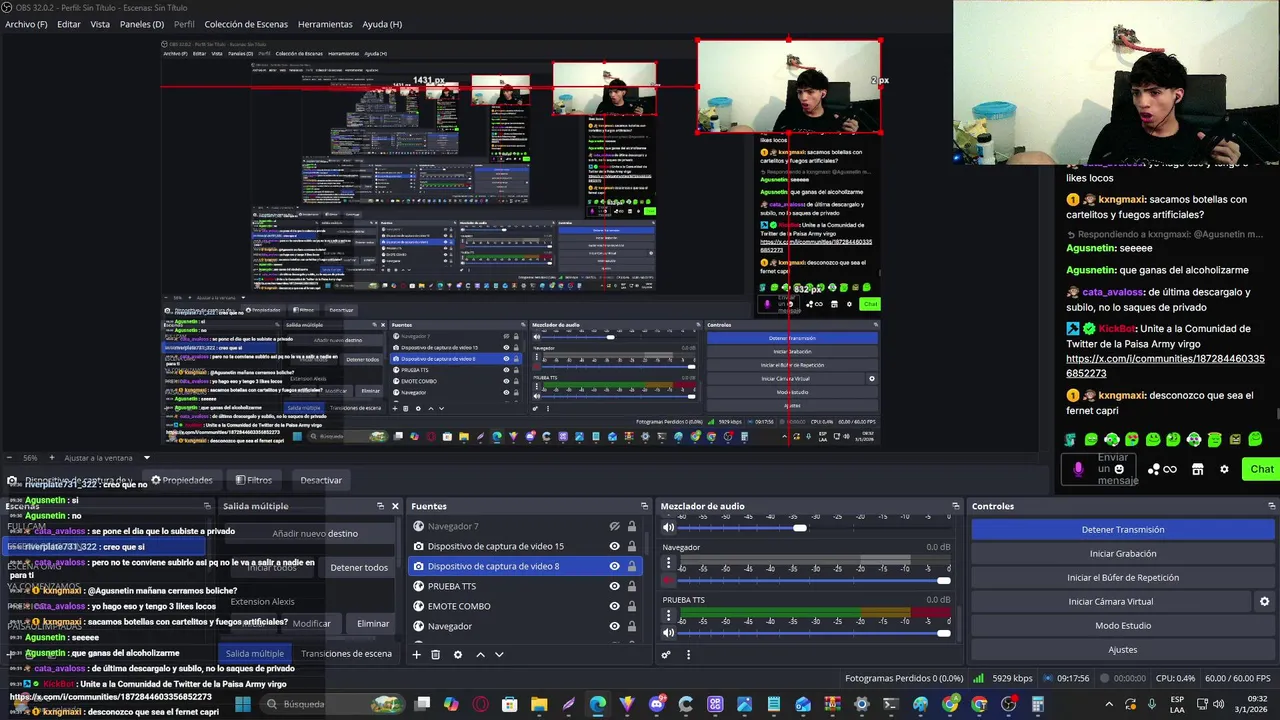Screen dimensions: 1280x720
Task: Click Iniciar Cámara Virtual
Action: tap(1111, 602)
